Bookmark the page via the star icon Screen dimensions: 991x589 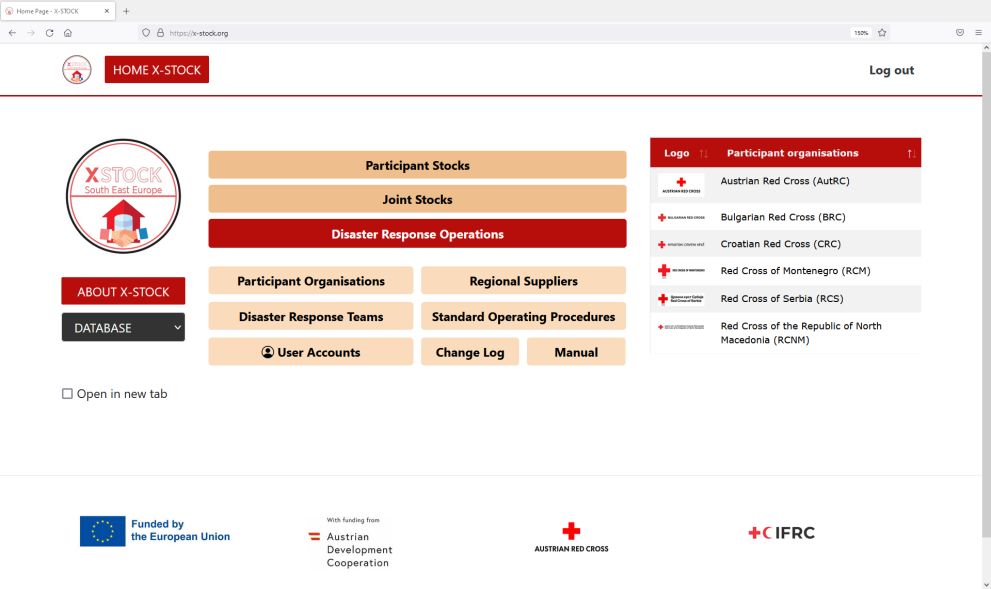pos(881,32)
